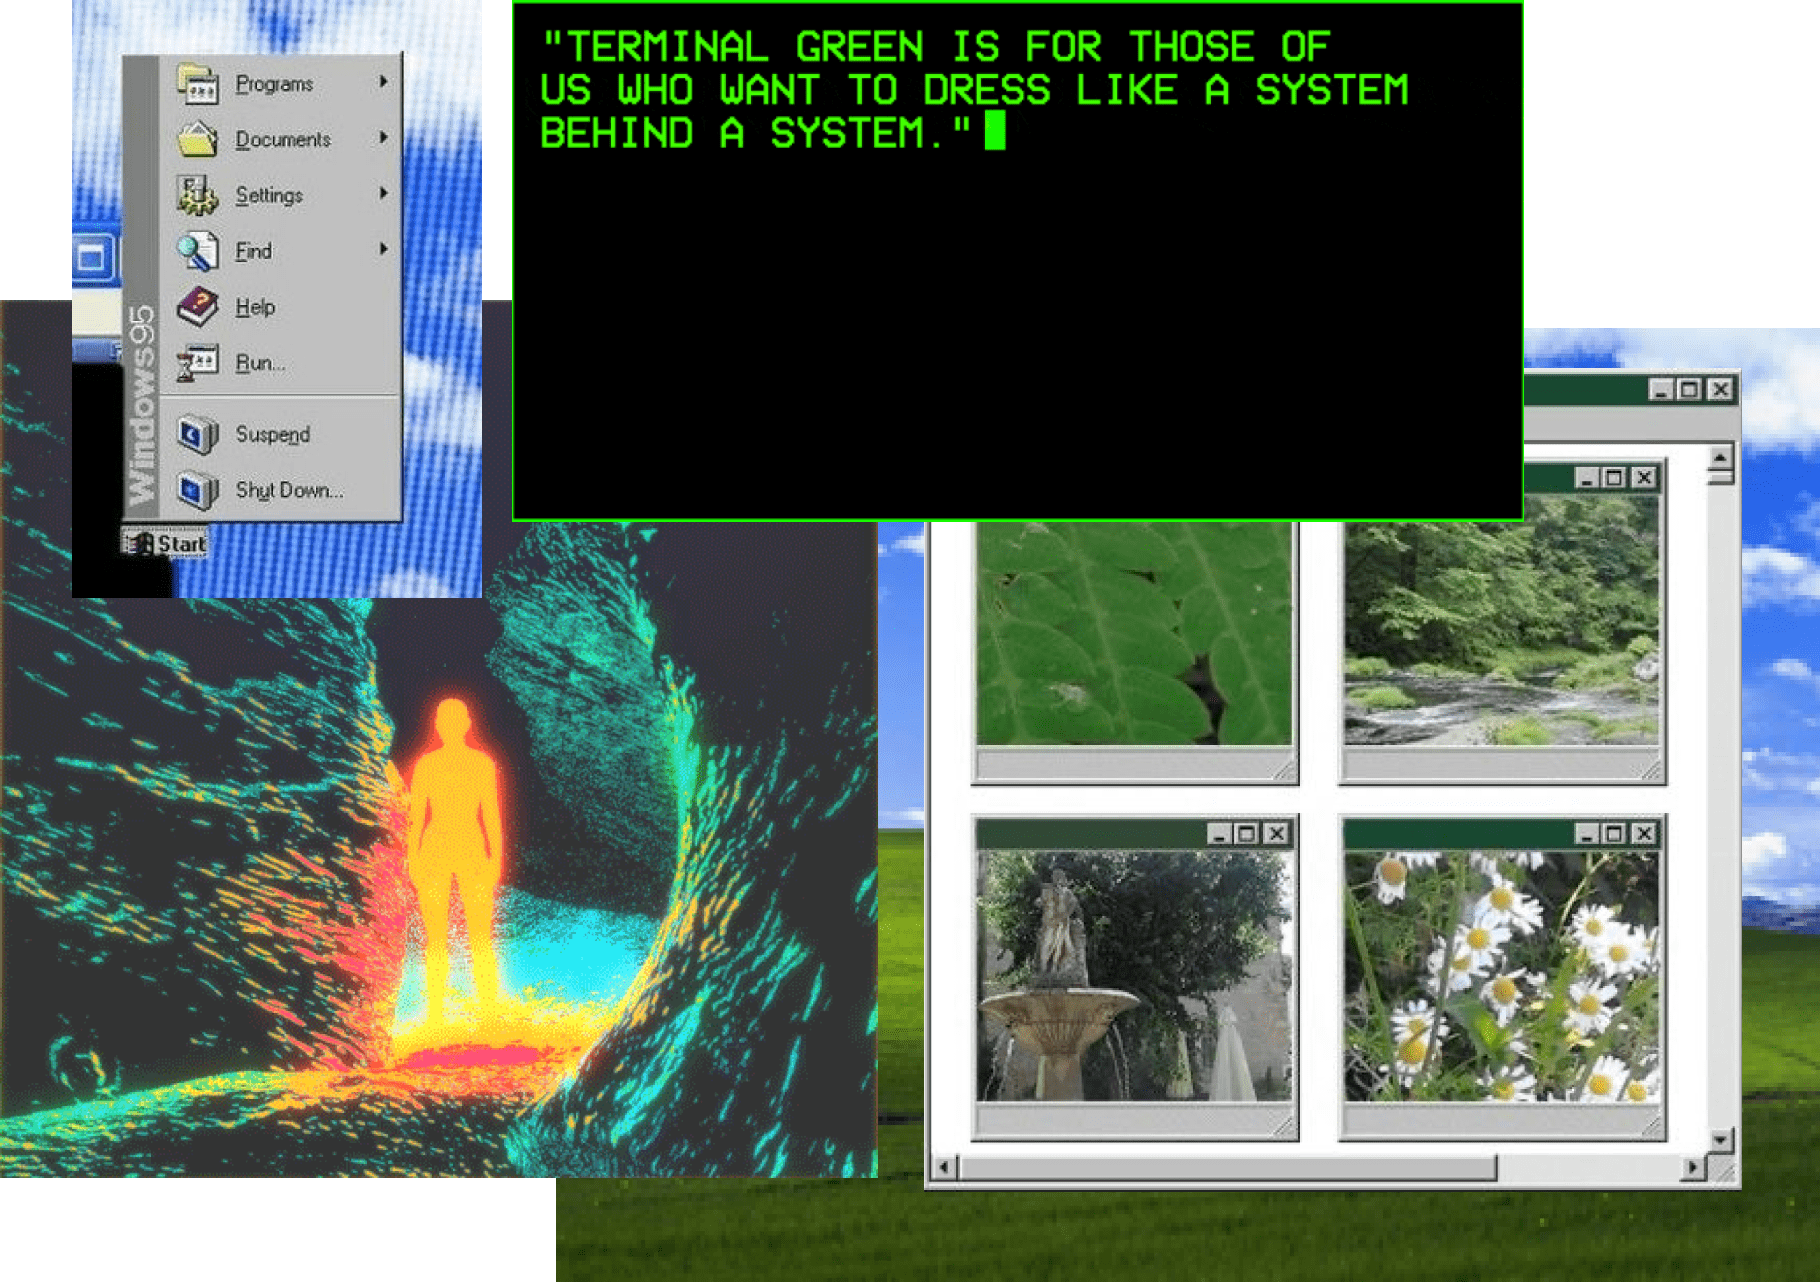
Task: Click the Settings gear icon
Action: pyautogui.click(x=197, y=195)
